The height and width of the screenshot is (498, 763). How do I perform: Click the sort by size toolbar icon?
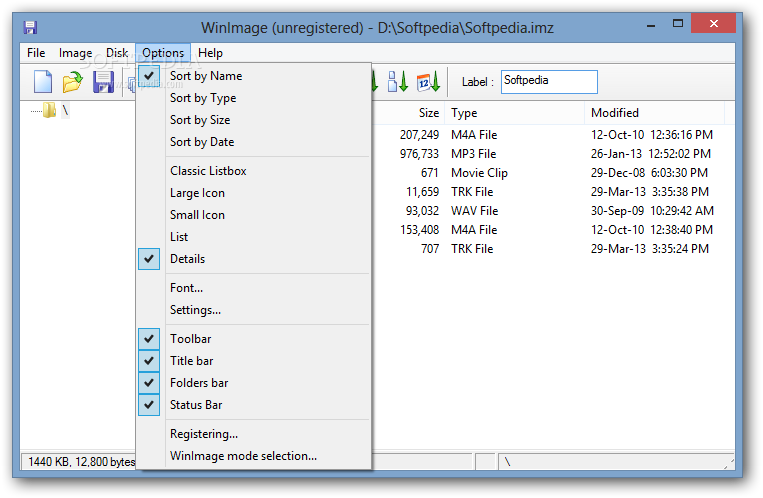[x=398, y=81]
